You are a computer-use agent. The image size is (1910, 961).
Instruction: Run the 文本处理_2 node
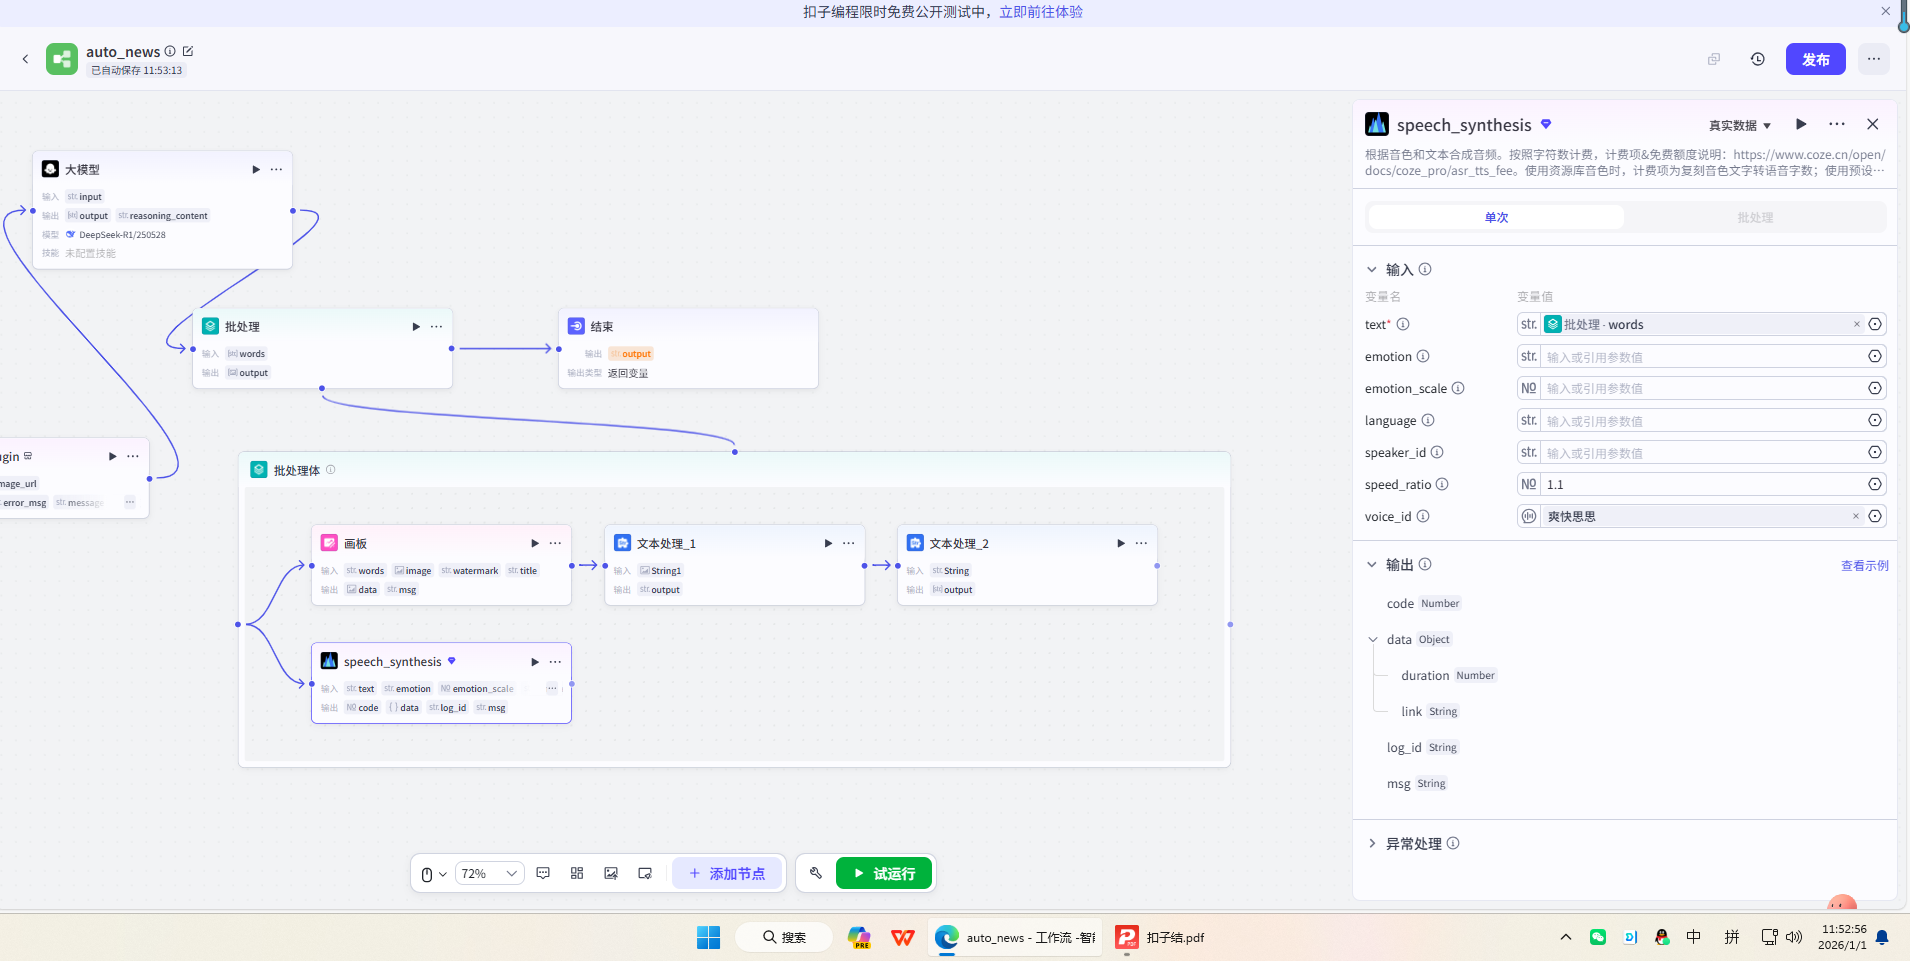(x=1121, y=543)
